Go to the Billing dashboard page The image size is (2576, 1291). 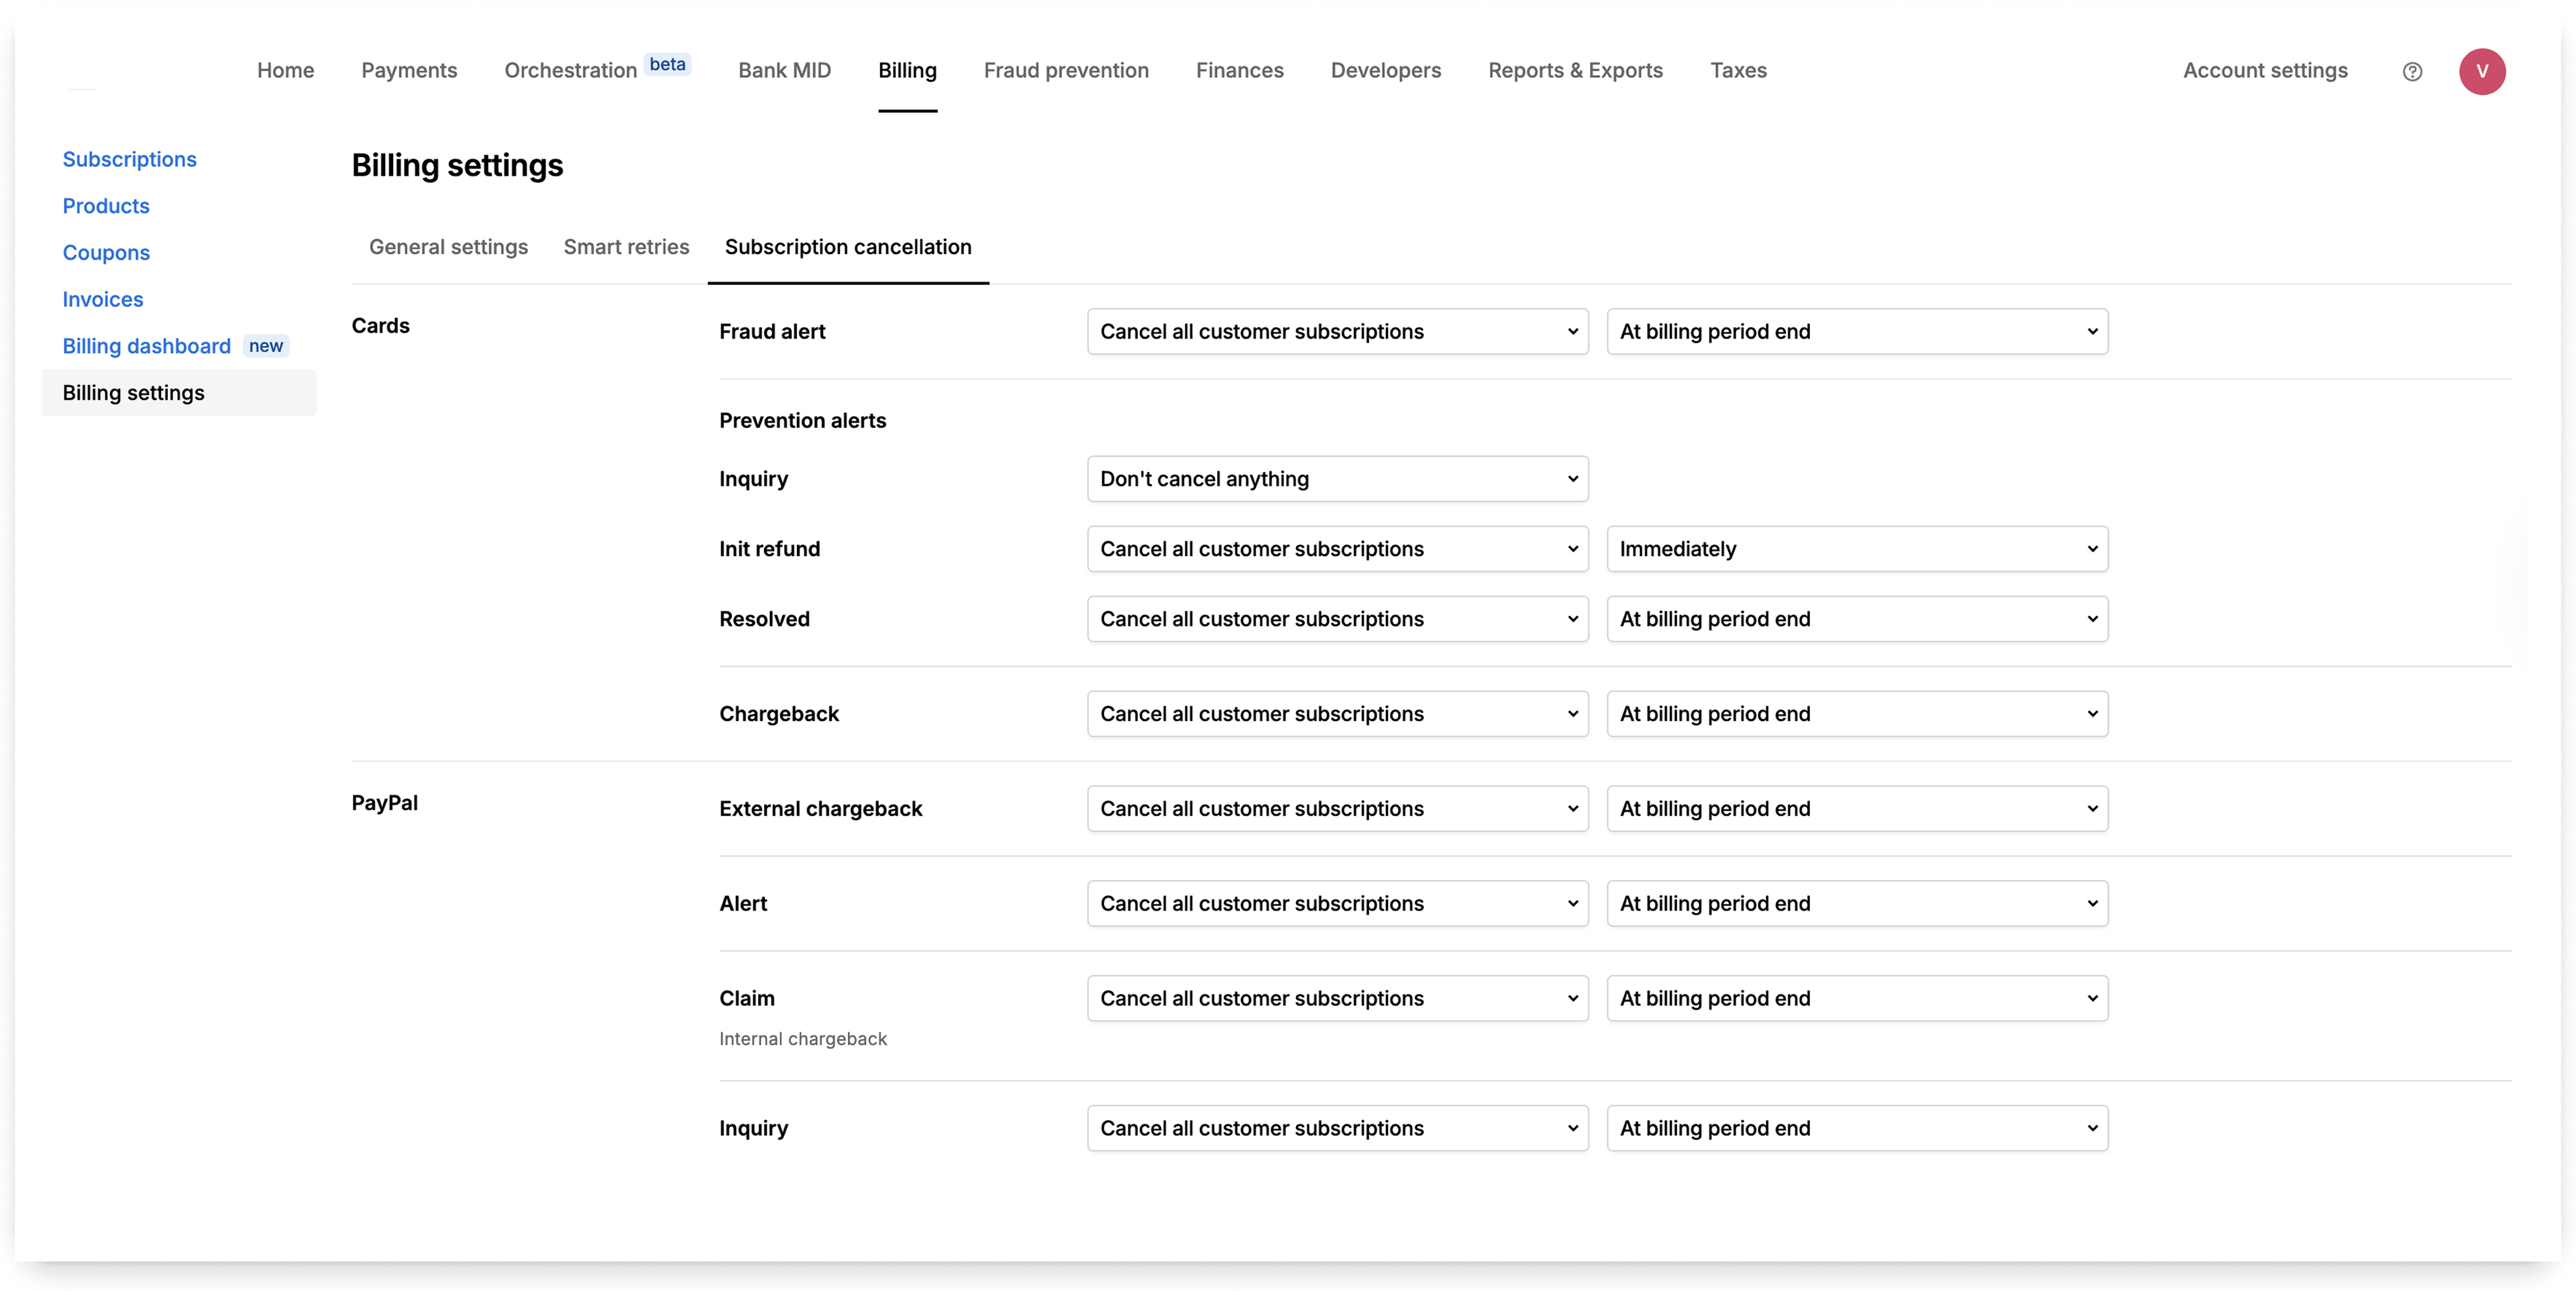point(146,345)
